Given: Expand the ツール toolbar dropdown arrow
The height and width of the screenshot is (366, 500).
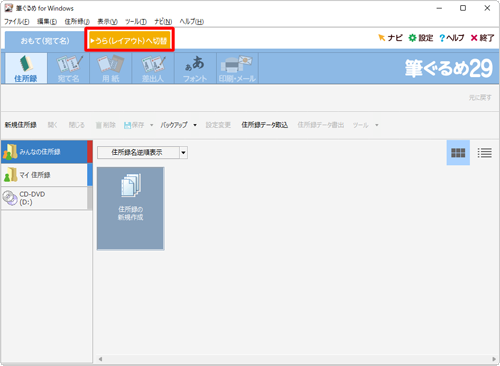Looking at the screenshot, I should 377,125.
